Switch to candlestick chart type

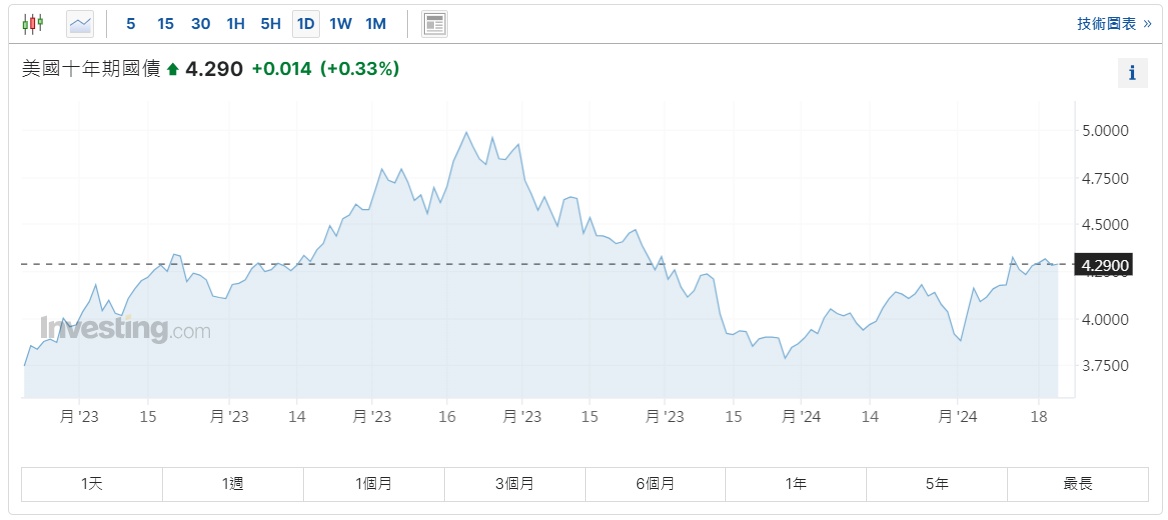point(34,23)
